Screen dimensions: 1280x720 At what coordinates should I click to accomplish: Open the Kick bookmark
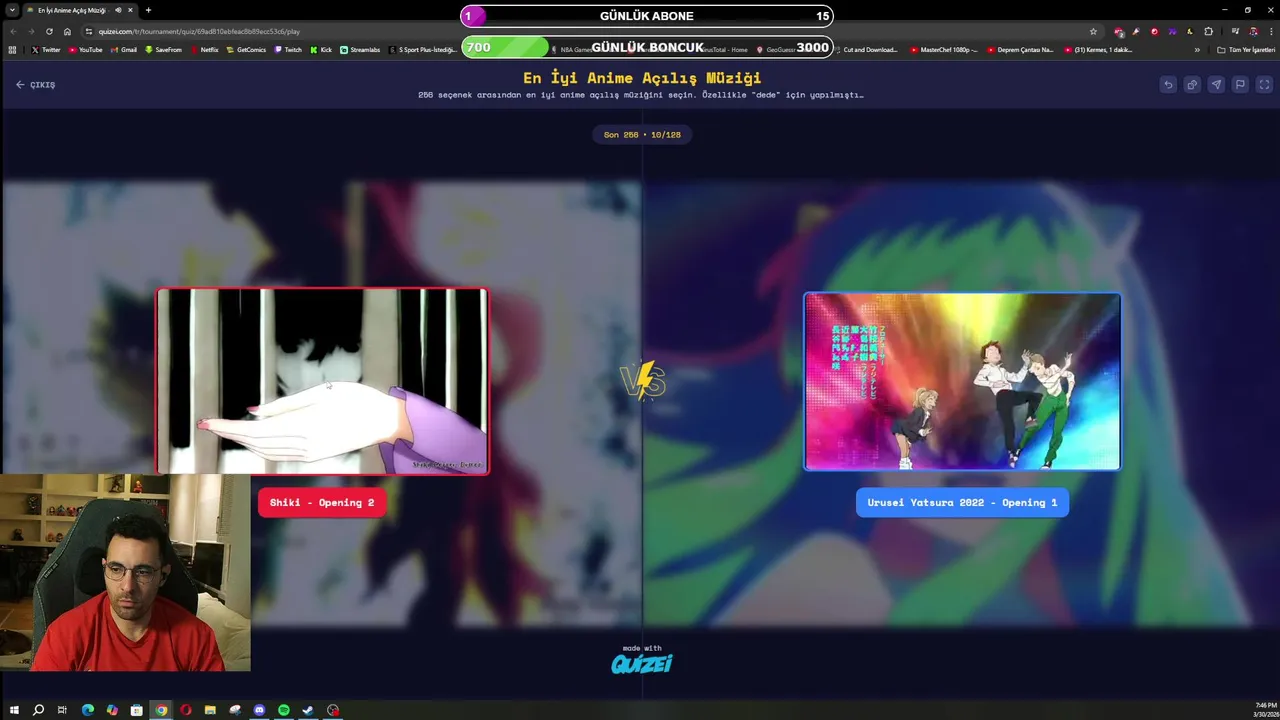(321, 49)
